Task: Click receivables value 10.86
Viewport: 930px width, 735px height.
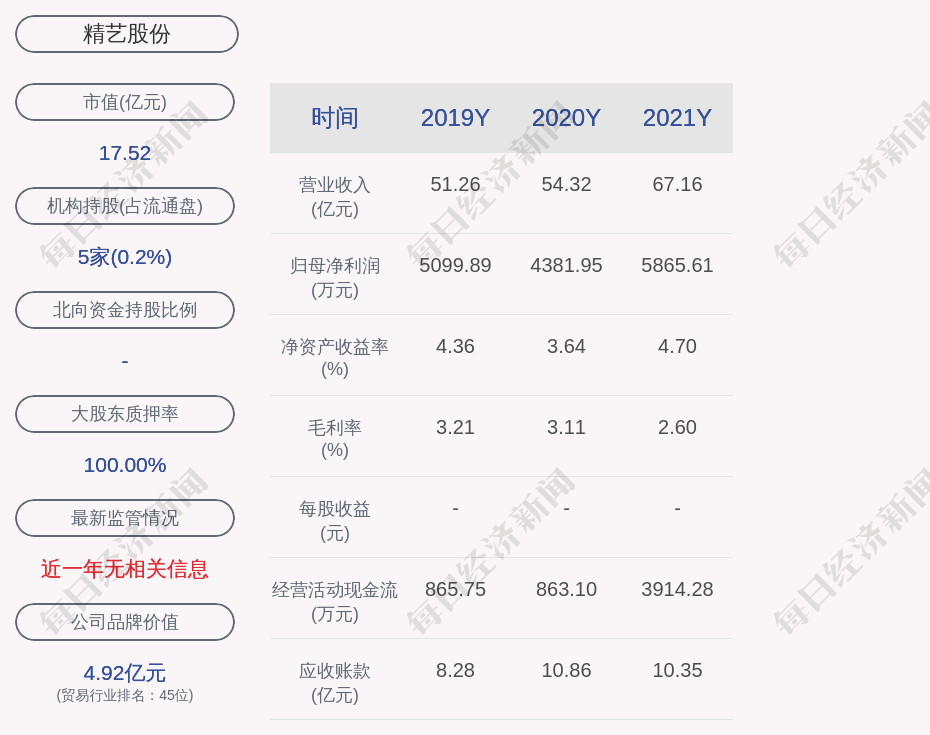Action: [x=566, y=671]
